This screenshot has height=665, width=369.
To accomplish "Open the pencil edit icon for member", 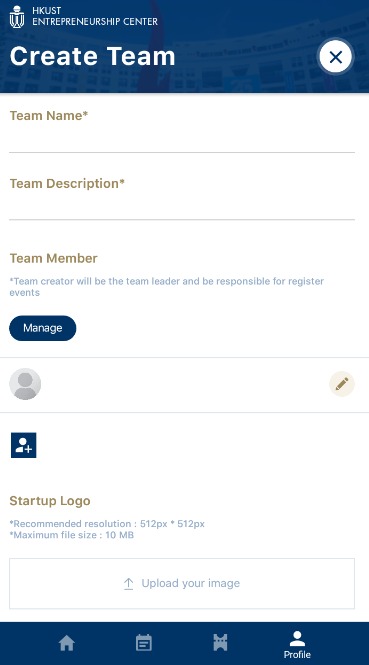I will (342, 384).
